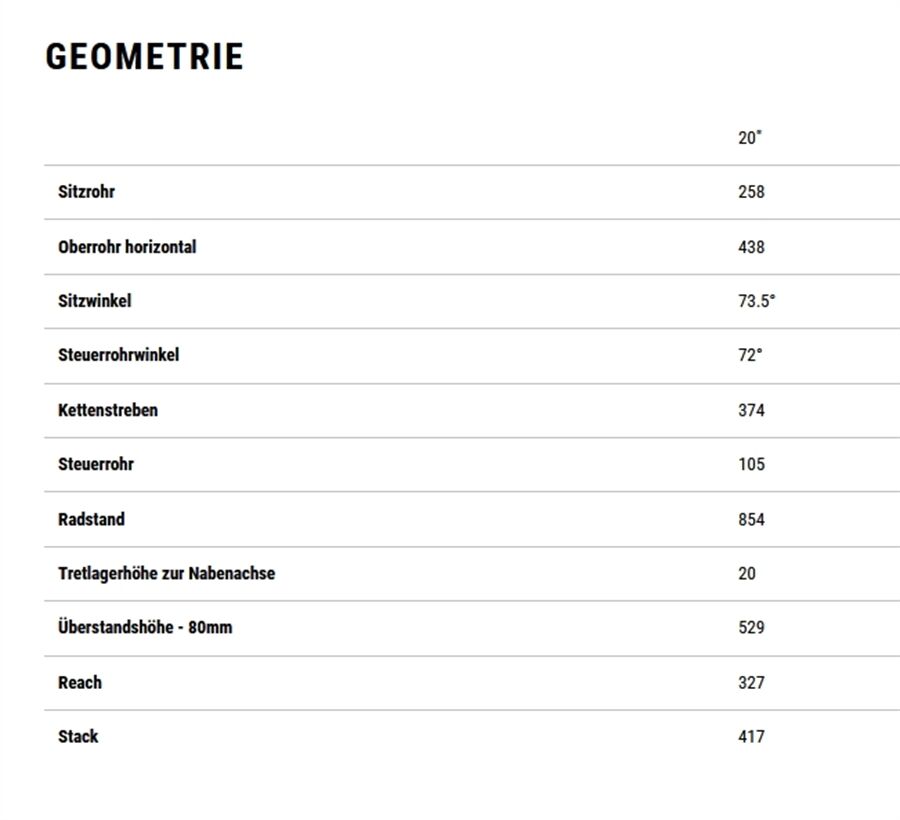
Task: Click the Reach row label
Action: 80,683
